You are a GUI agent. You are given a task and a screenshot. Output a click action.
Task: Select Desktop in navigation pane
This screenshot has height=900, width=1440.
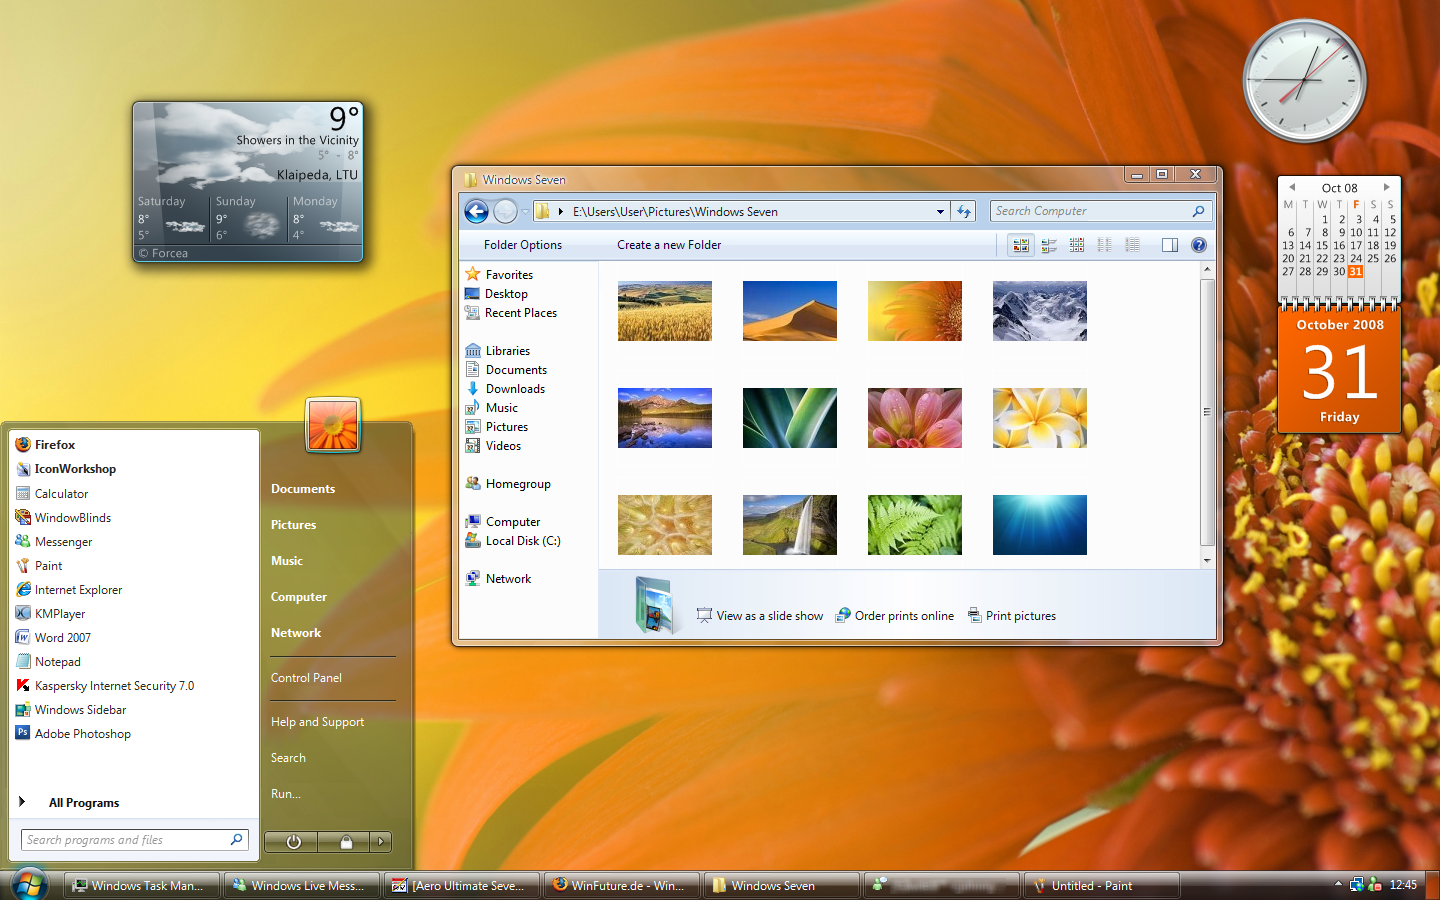[496, 294]
